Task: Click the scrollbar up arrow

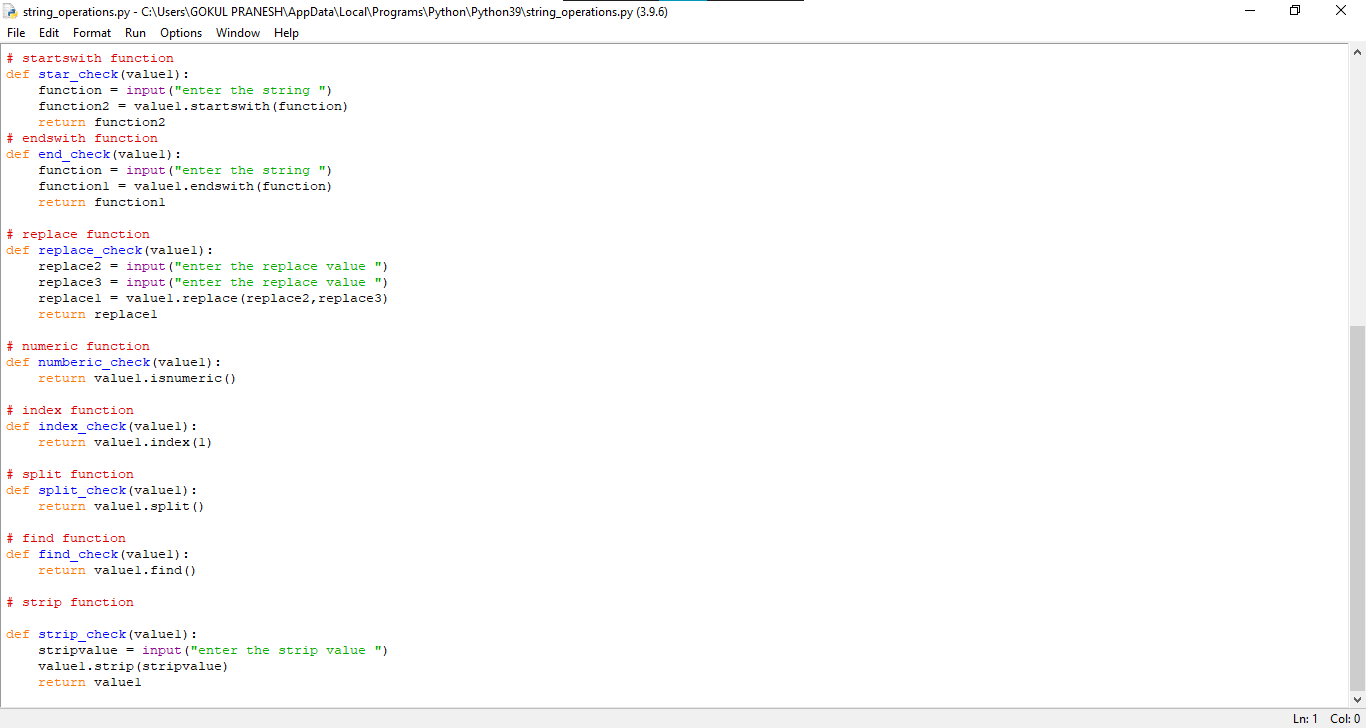Action: point(1357,52)
